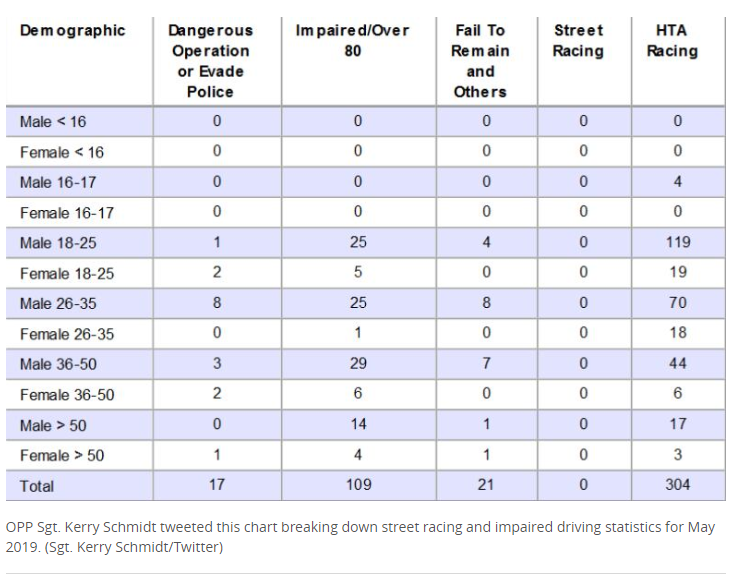Click the Sgt. Kerry Schmidt/Twitter caption credit
The image size is (737, 574).
pos(133,548)
